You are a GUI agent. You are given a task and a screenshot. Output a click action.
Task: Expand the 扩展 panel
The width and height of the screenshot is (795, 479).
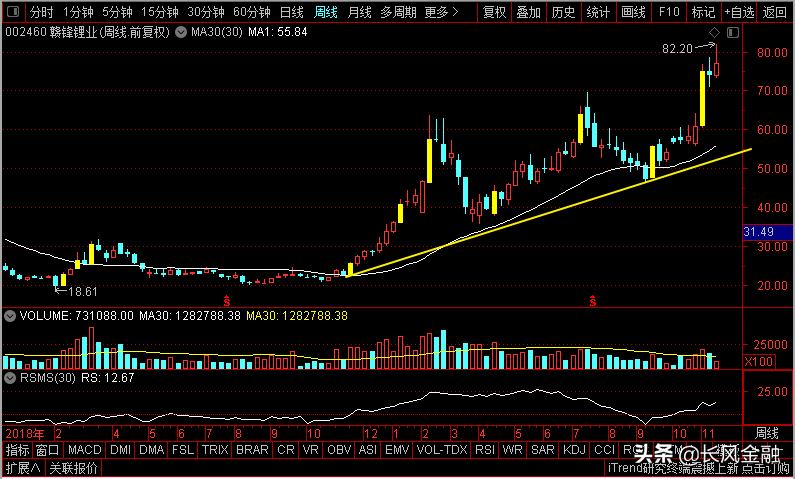(x=23, y=468)
